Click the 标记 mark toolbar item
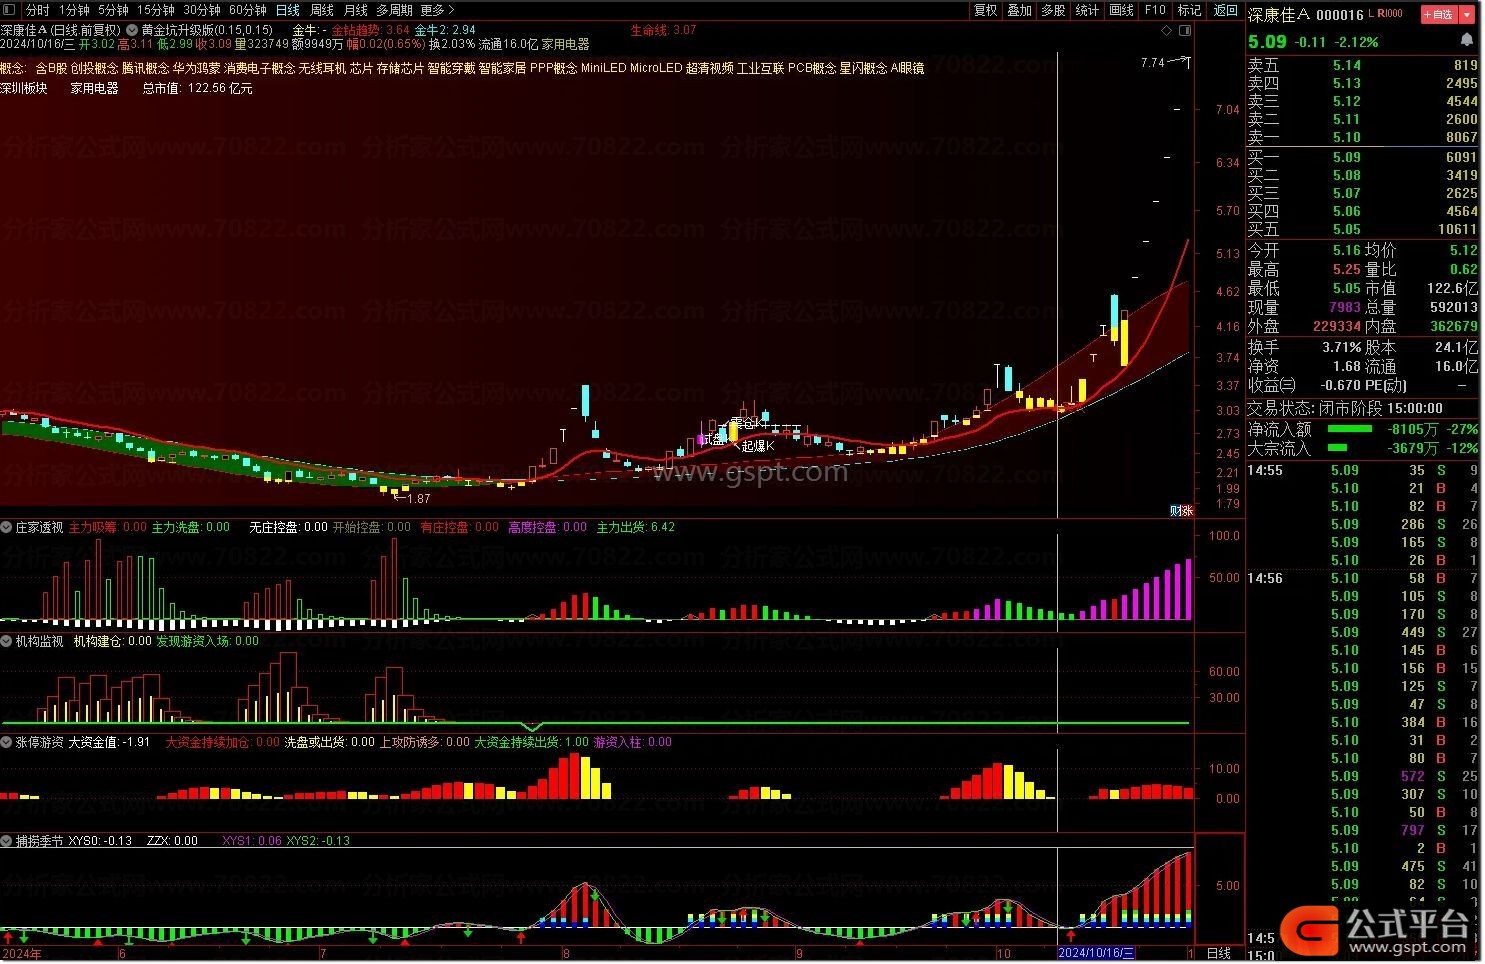The width and height of the screenshot is (1485, 964). (x=1190, y=10)
